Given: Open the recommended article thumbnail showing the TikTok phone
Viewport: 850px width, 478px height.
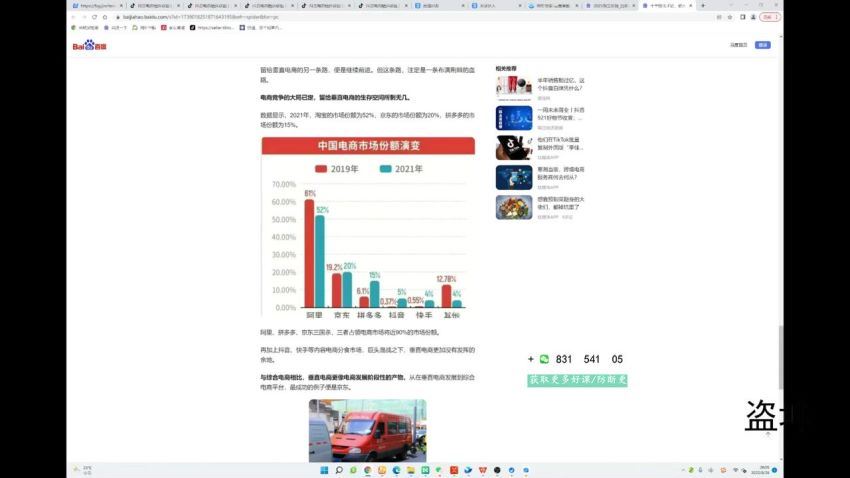Looking at the screenshot, I should 514,148.
